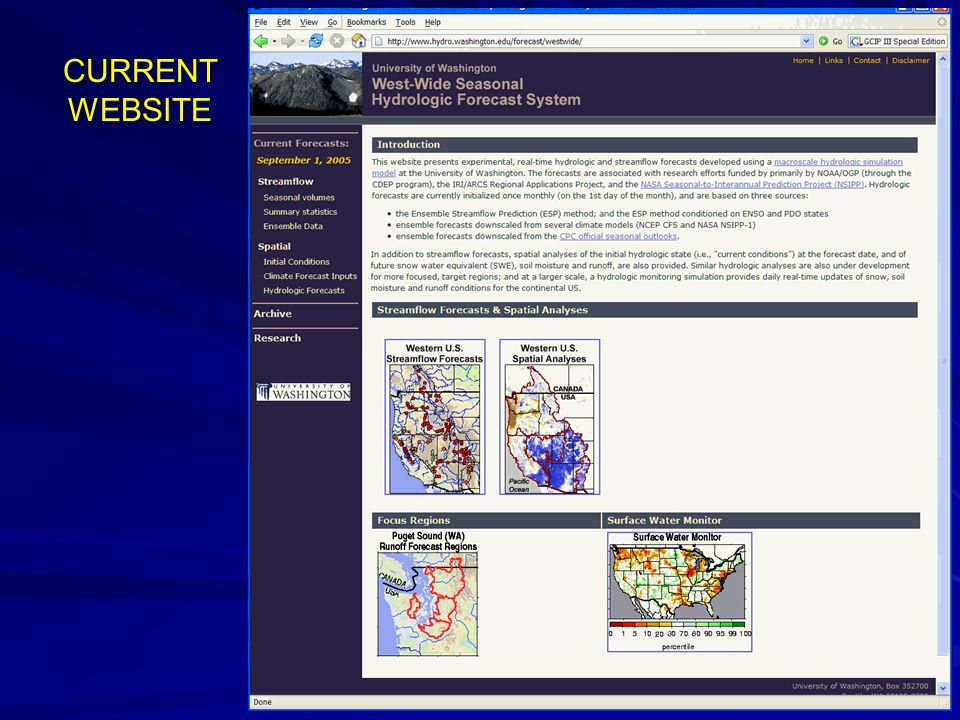Click the Links link in page header
The image size is (960, 720).
833,61
